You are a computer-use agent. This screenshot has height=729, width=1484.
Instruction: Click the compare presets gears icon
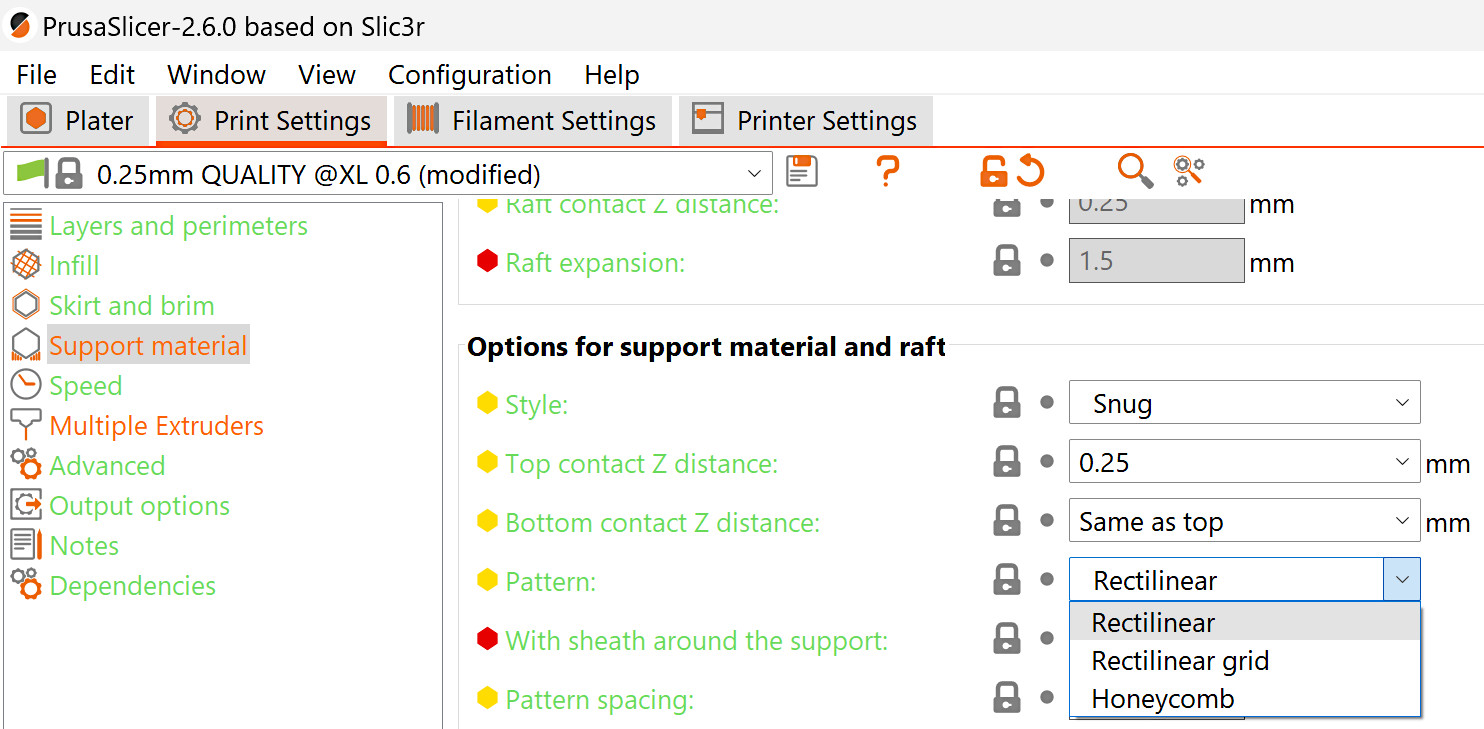pyautogui.click(x=1189, y=172)
